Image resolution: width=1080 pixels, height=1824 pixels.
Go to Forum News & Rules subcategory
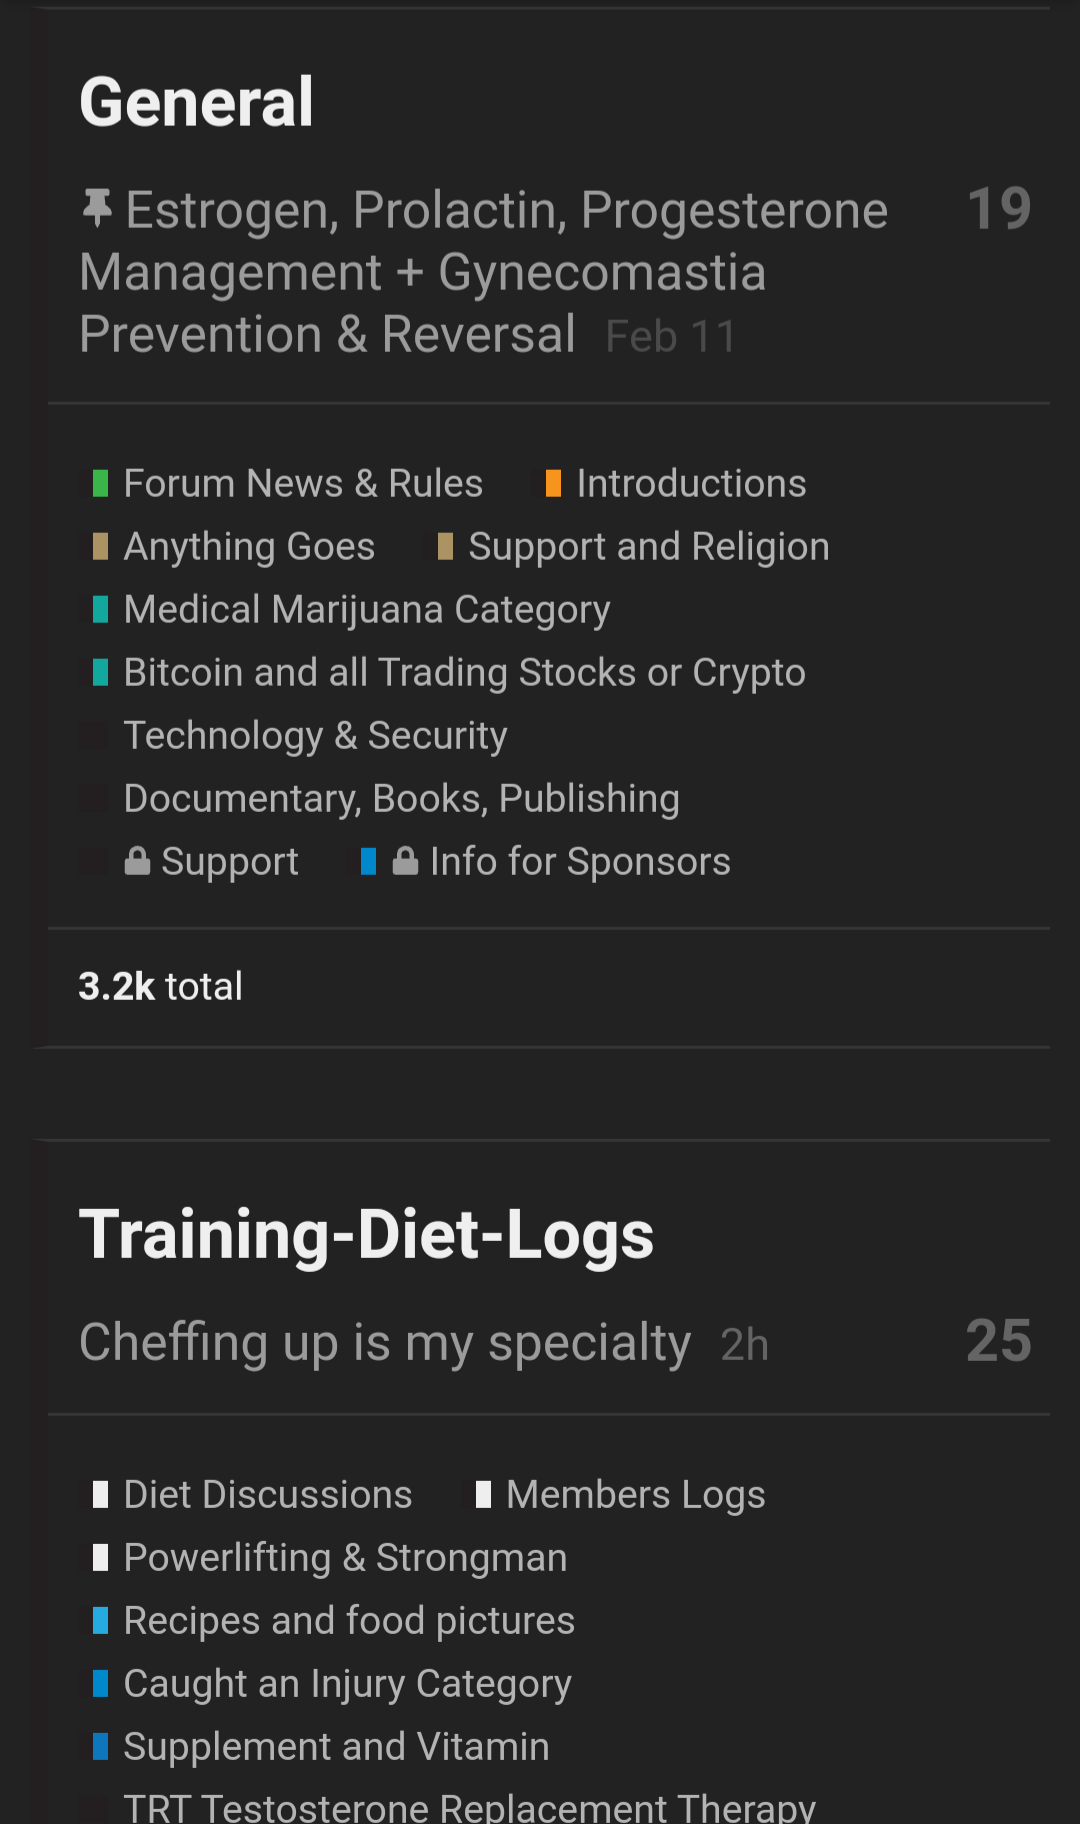(x=303, y=484)
